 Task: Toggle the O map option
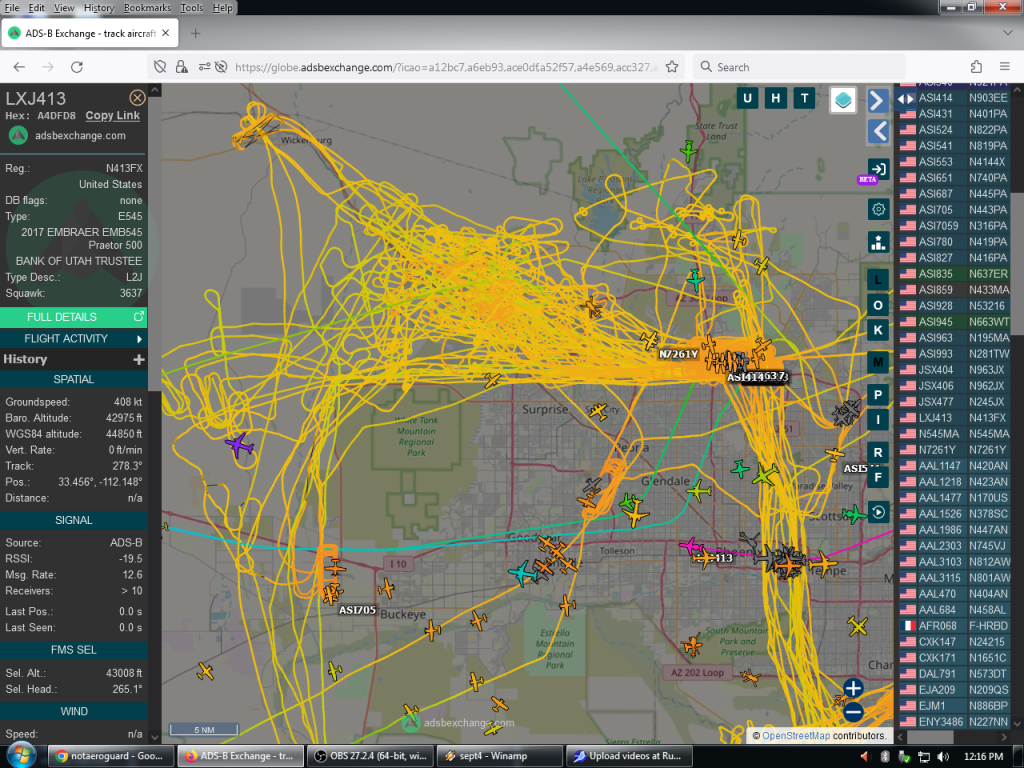878,305
